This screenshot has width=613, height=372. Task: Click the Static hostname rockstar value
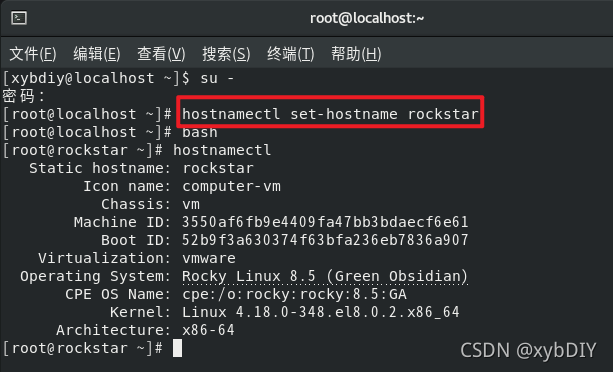218,168
